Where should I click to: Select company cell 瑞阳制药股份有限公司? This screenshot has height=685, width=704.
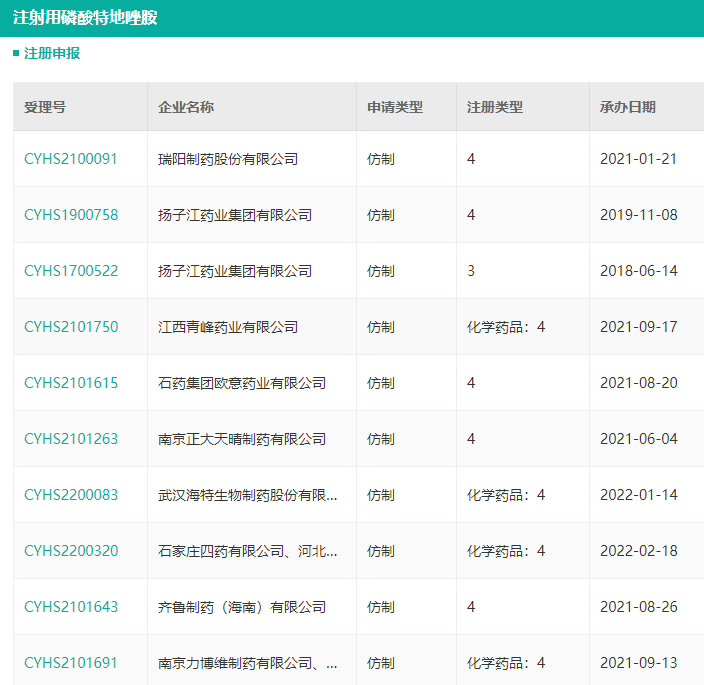click(x=228, y=159)
